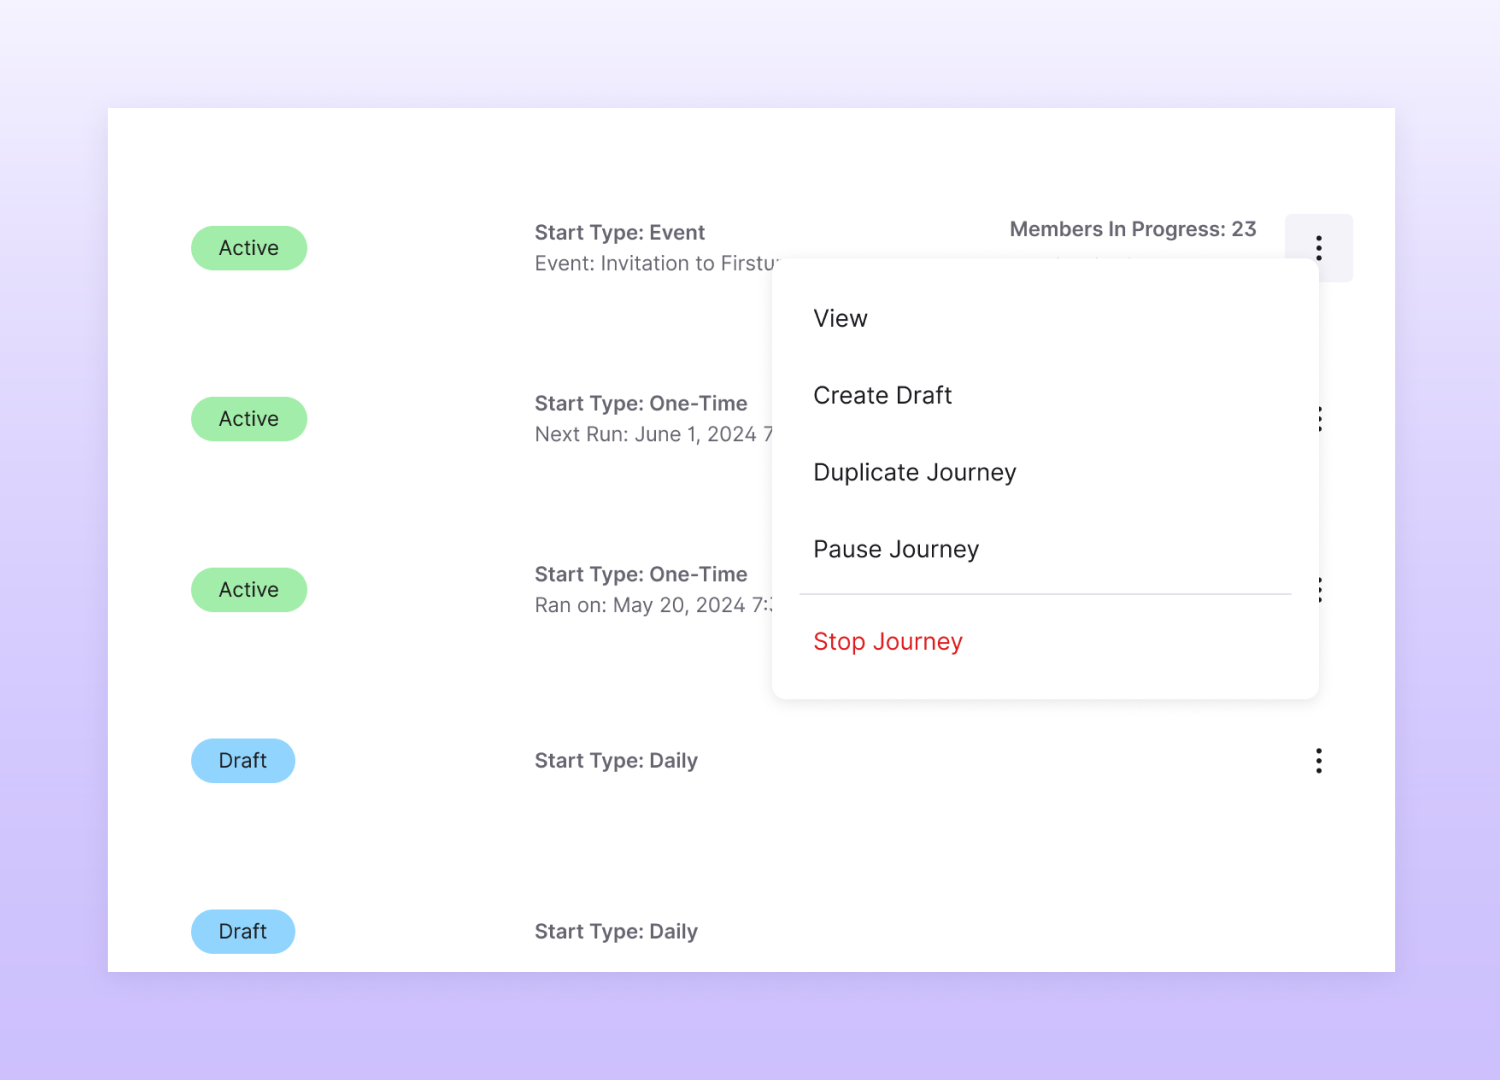Choose Create Draft in the menu

882,395
